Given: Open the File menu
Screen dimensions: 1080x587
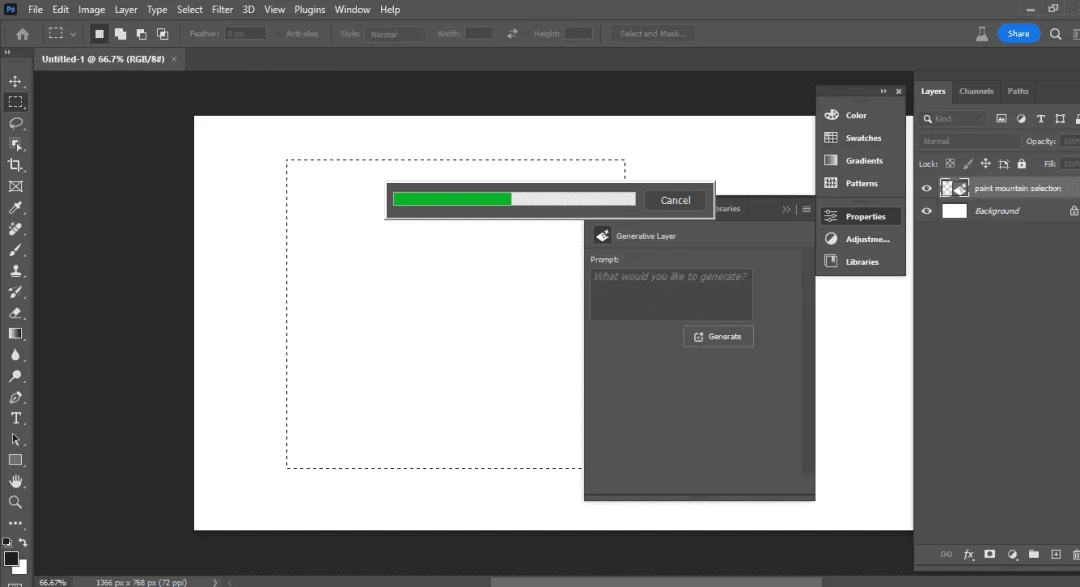Looking at the screenshot, I should 35,10.
